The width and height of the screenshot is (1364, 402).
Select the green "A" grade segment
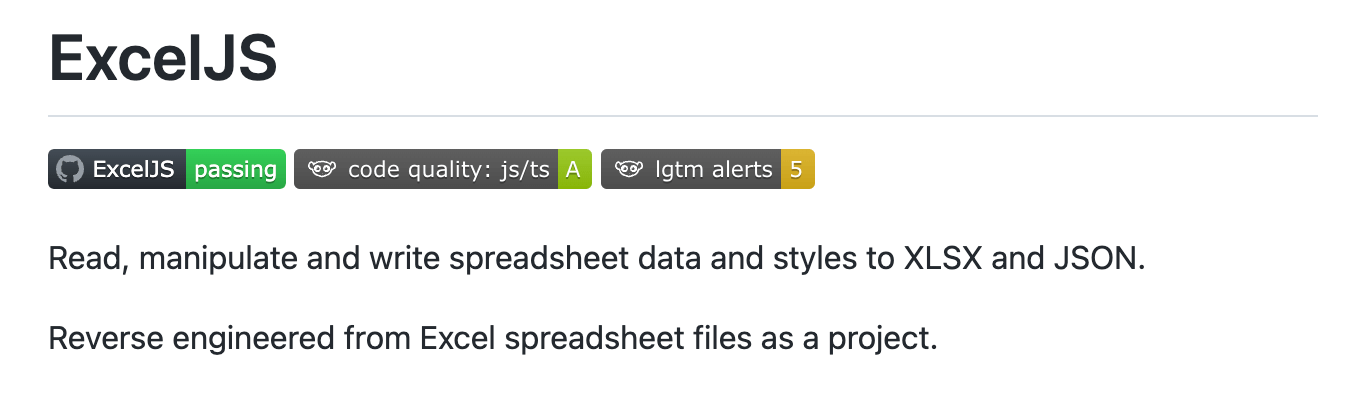[x=574, y=169]
